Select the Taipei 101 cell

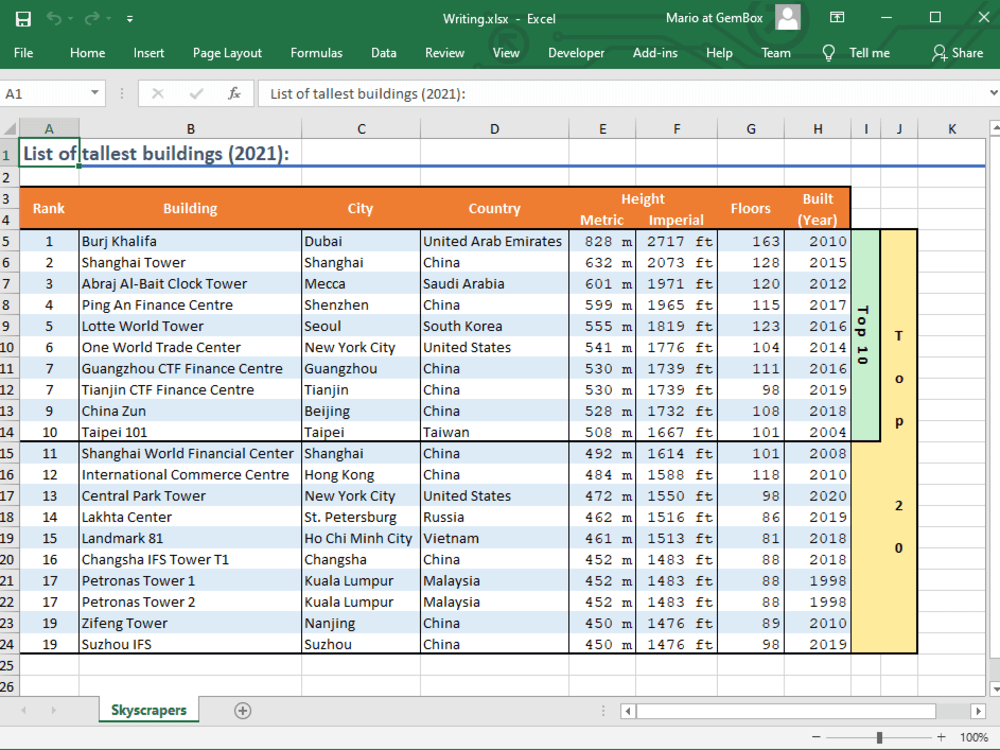[190, 432]
